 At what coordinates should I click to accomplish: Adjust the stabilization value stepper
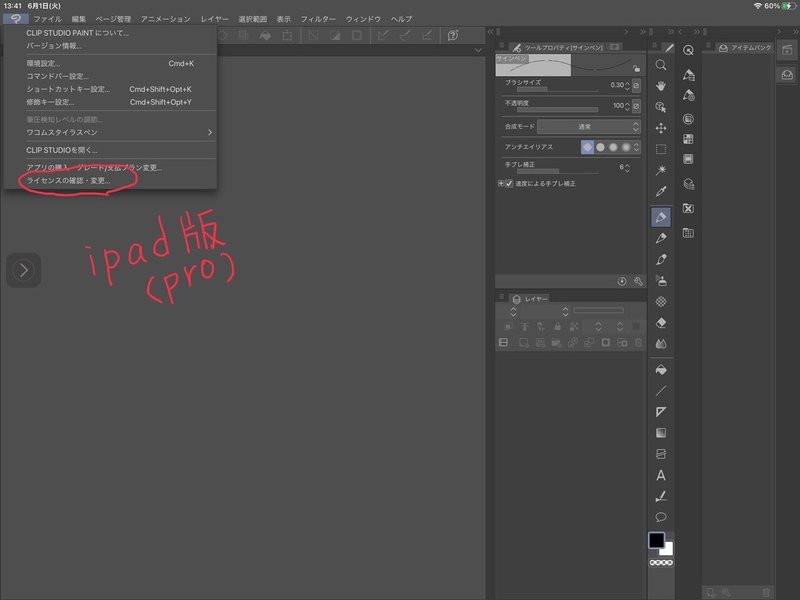point(627,167)
